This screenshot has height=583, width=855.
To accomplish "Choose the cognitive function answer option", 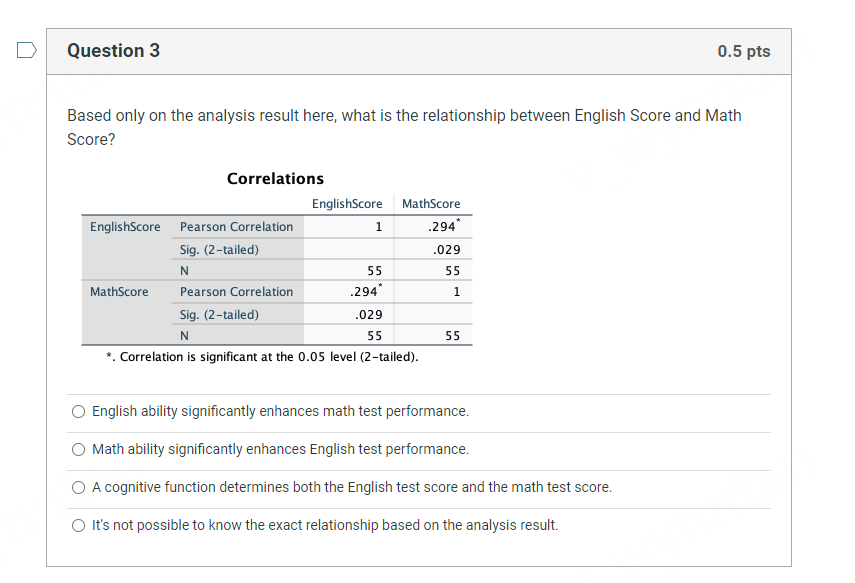I will (78, 487).
